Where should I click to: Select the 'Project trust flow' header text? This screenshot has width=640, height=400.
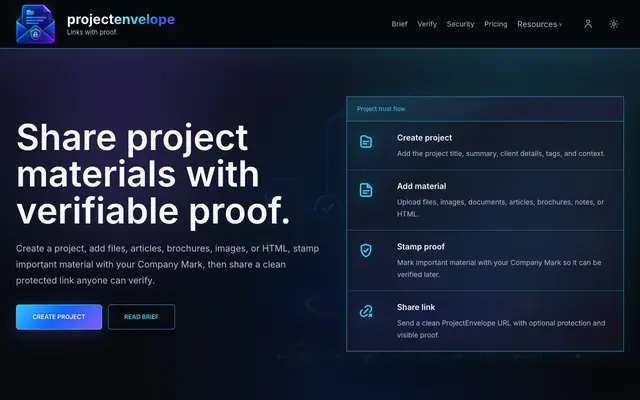click(381, 109)
